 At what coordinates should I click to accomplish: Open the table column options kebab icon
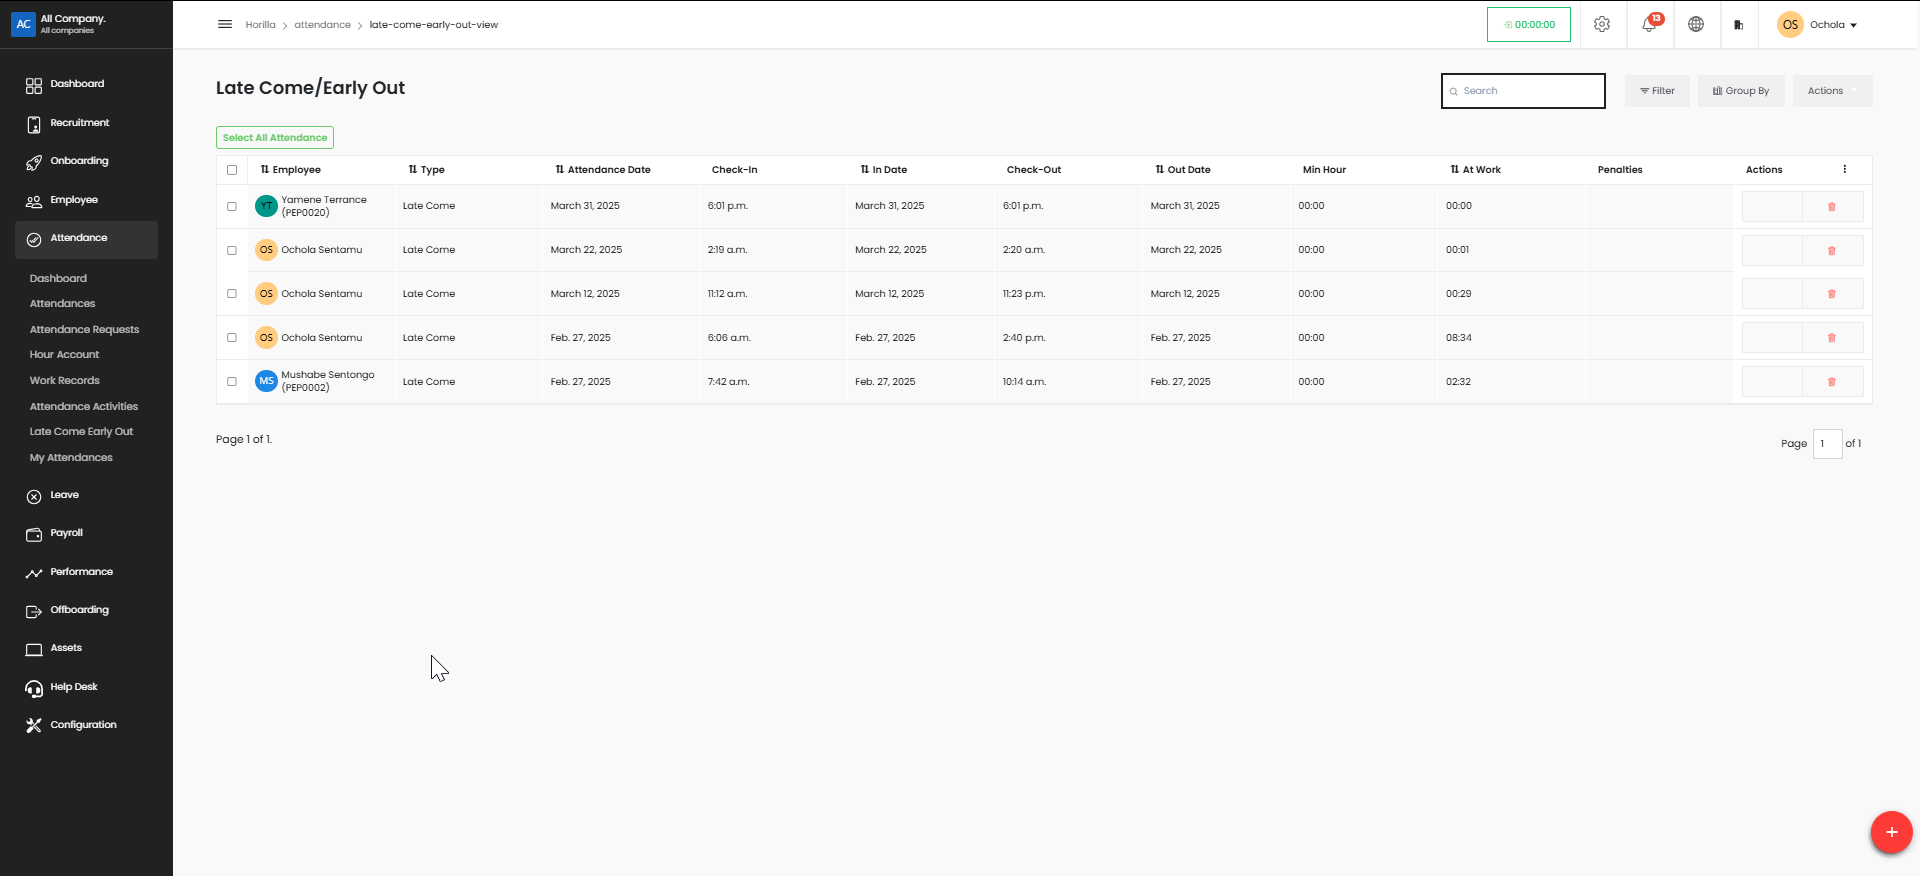pos(1844,170)
